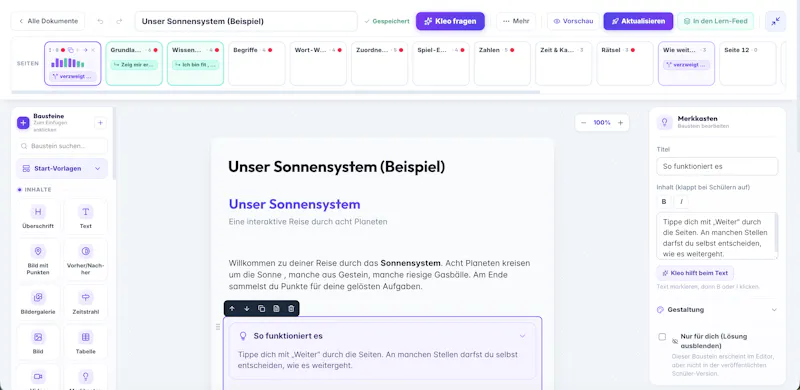Select the Zeit & Ka... page
This screenshot has height=390, width=800.
point(563,63)
